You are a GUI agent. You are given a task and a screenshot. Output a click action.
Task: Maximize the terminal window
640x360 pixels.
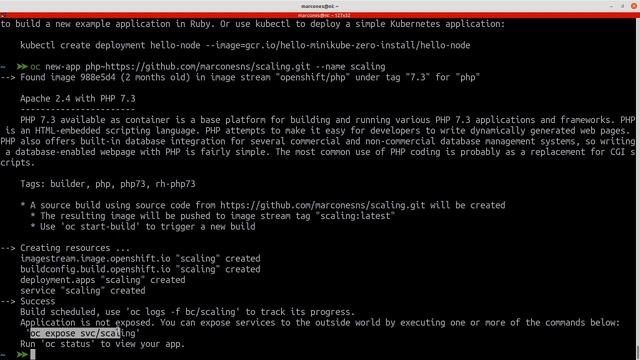coord(622,6)
